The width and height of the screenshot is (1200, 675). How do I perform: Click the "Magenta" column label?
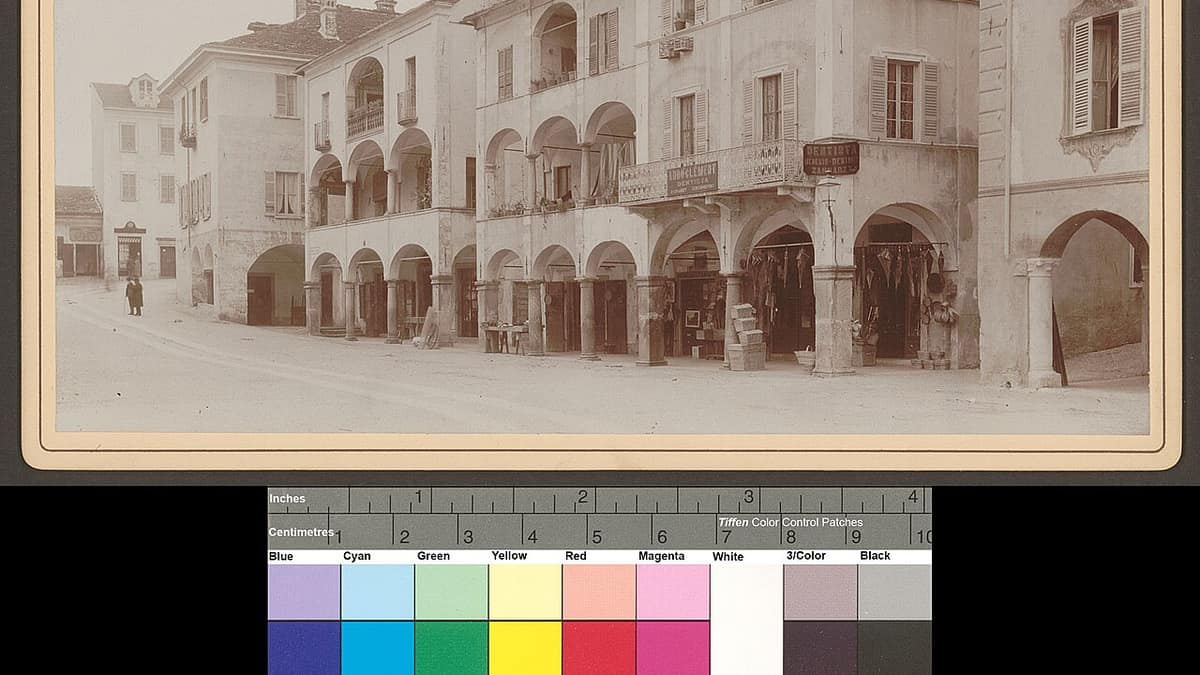coord(661,556)
